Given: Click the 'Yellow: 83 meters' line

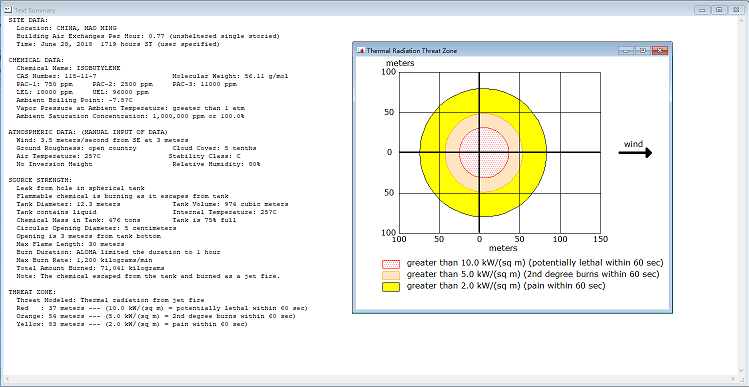Looking at the screenshot, I should tap(132, 324).
